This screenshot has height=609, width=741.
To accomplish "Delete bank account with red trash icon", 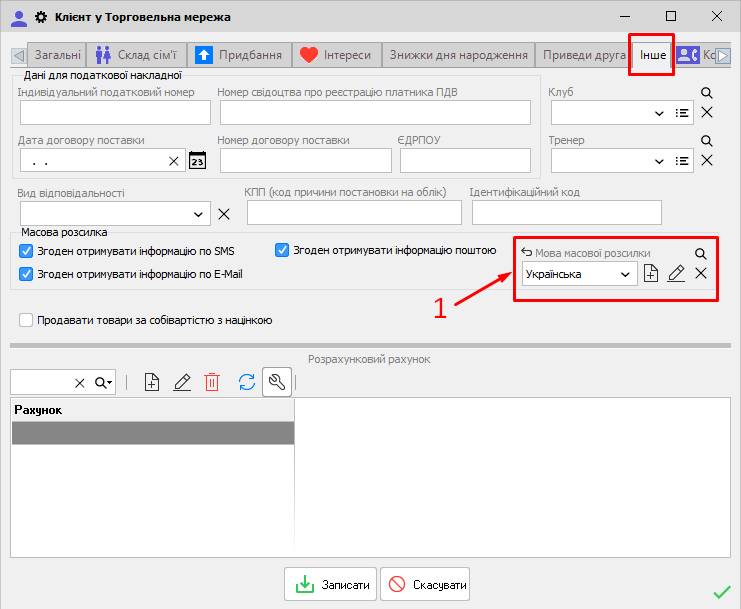I will click(212, 382).
